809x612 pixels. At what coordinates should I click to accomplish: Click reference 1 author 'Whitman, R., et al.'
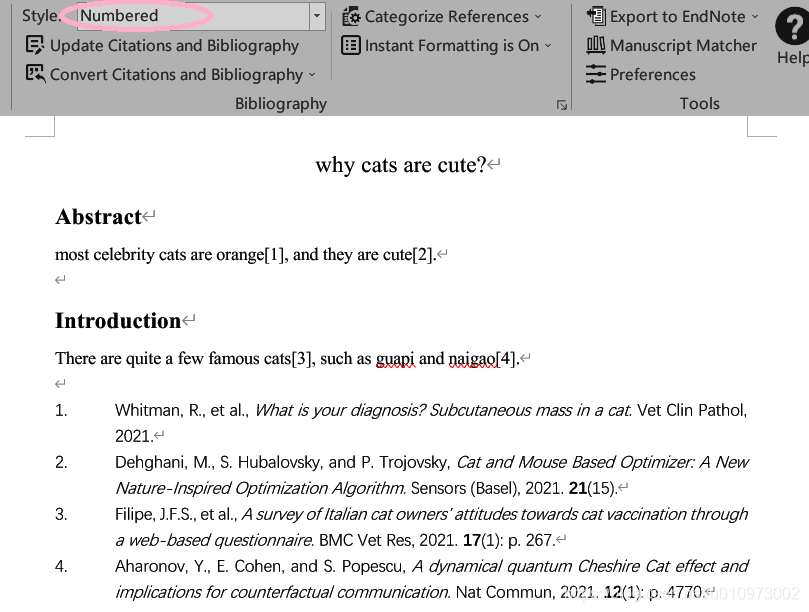[x=182, y=410]
